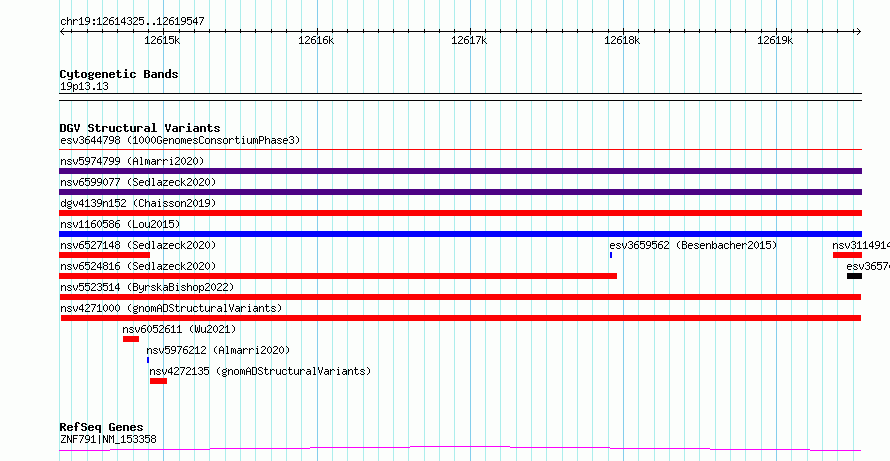Select the 19p13.13 cytogenetic band label
The height and width of the screenshot is (461, 890).
point(84,87)
